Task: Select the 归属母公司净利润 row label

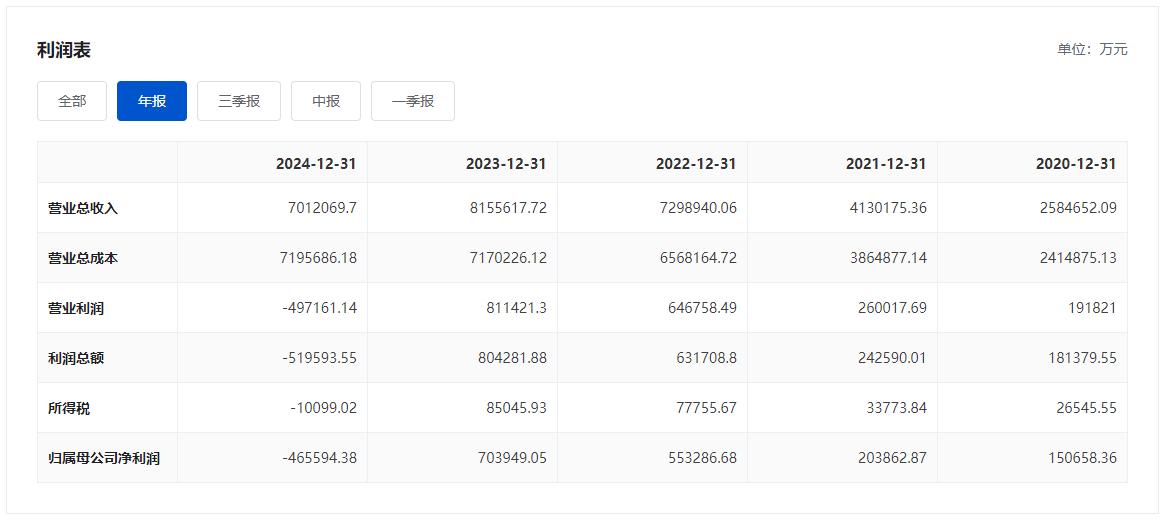Action: click(x=104, y=458)
